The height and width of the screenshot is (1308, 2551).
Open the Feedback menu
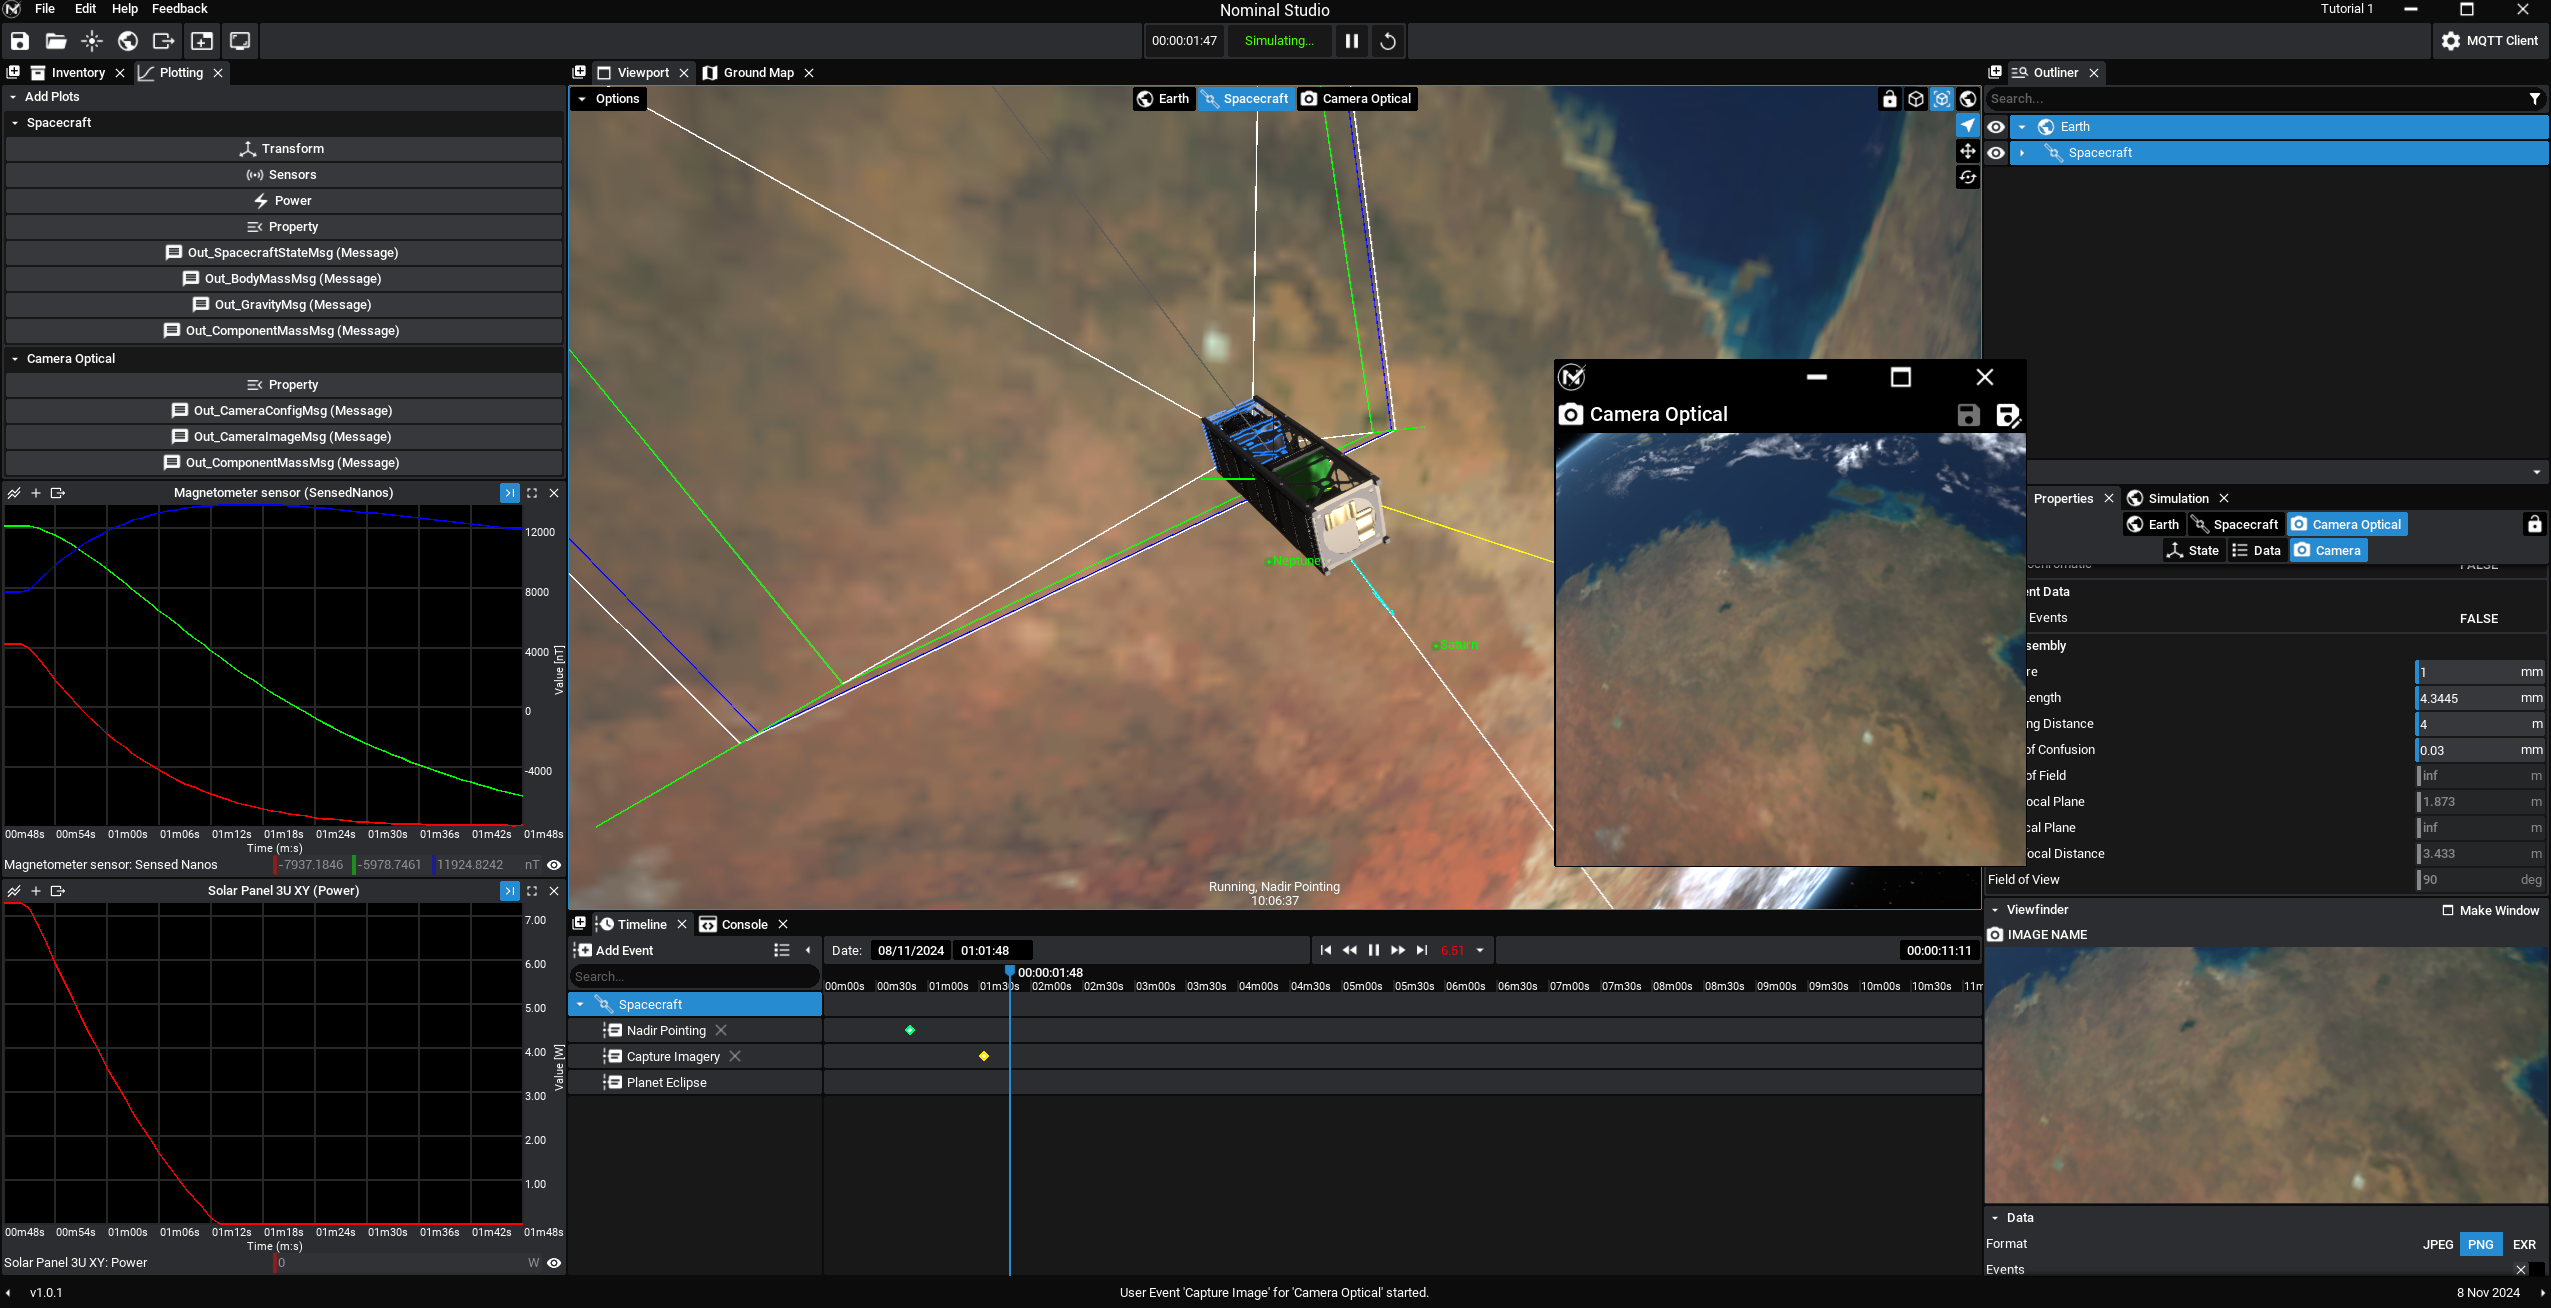(x=179, y=9)
